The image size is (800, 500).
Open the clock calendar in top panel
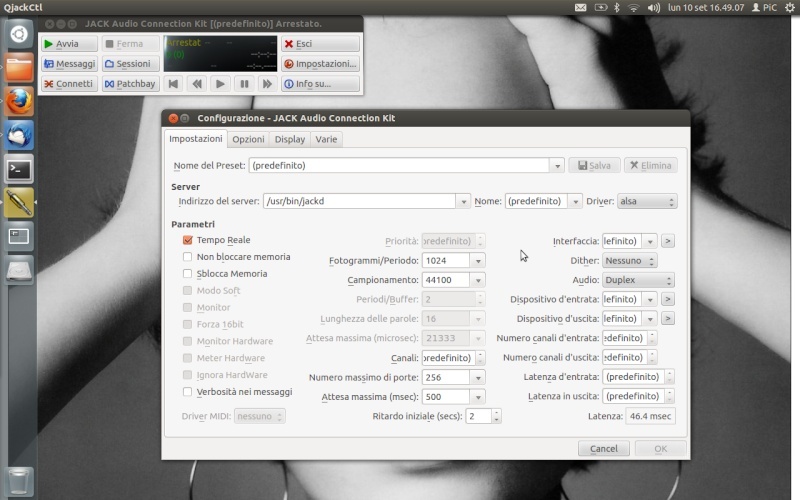[706, 8]
